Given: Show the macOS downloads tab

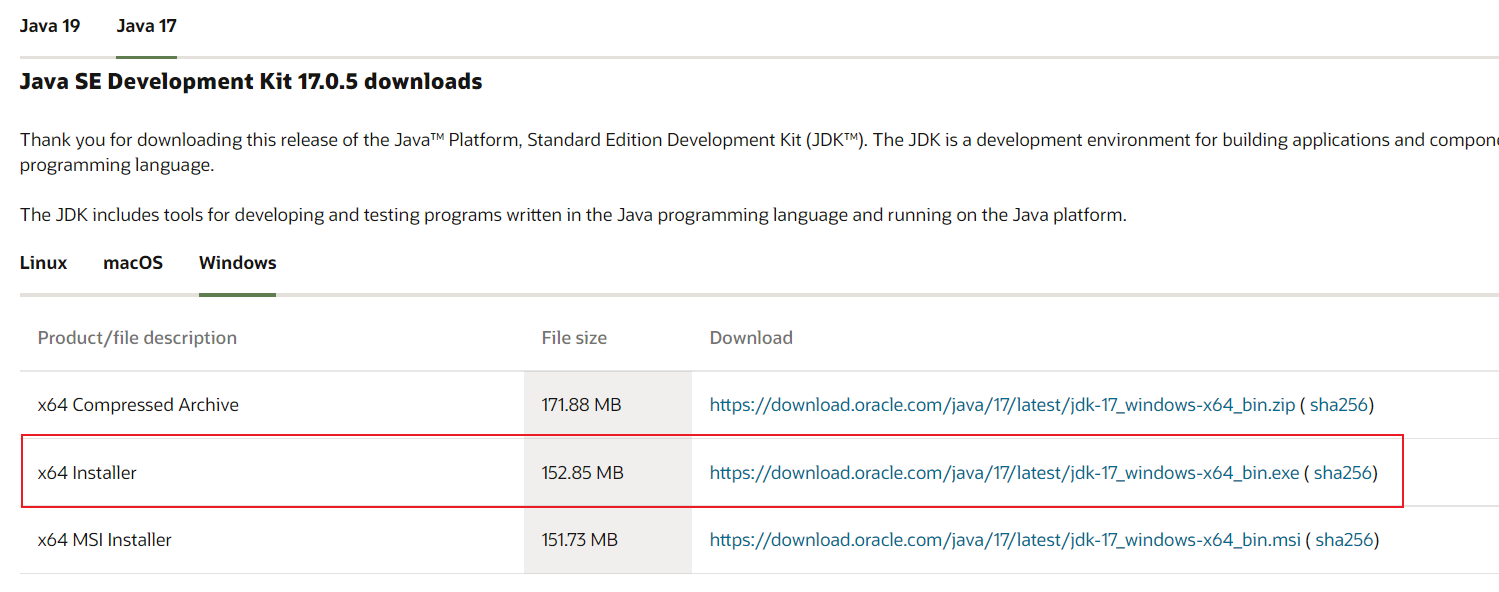Looking at the screenshot, I should 133,263.
